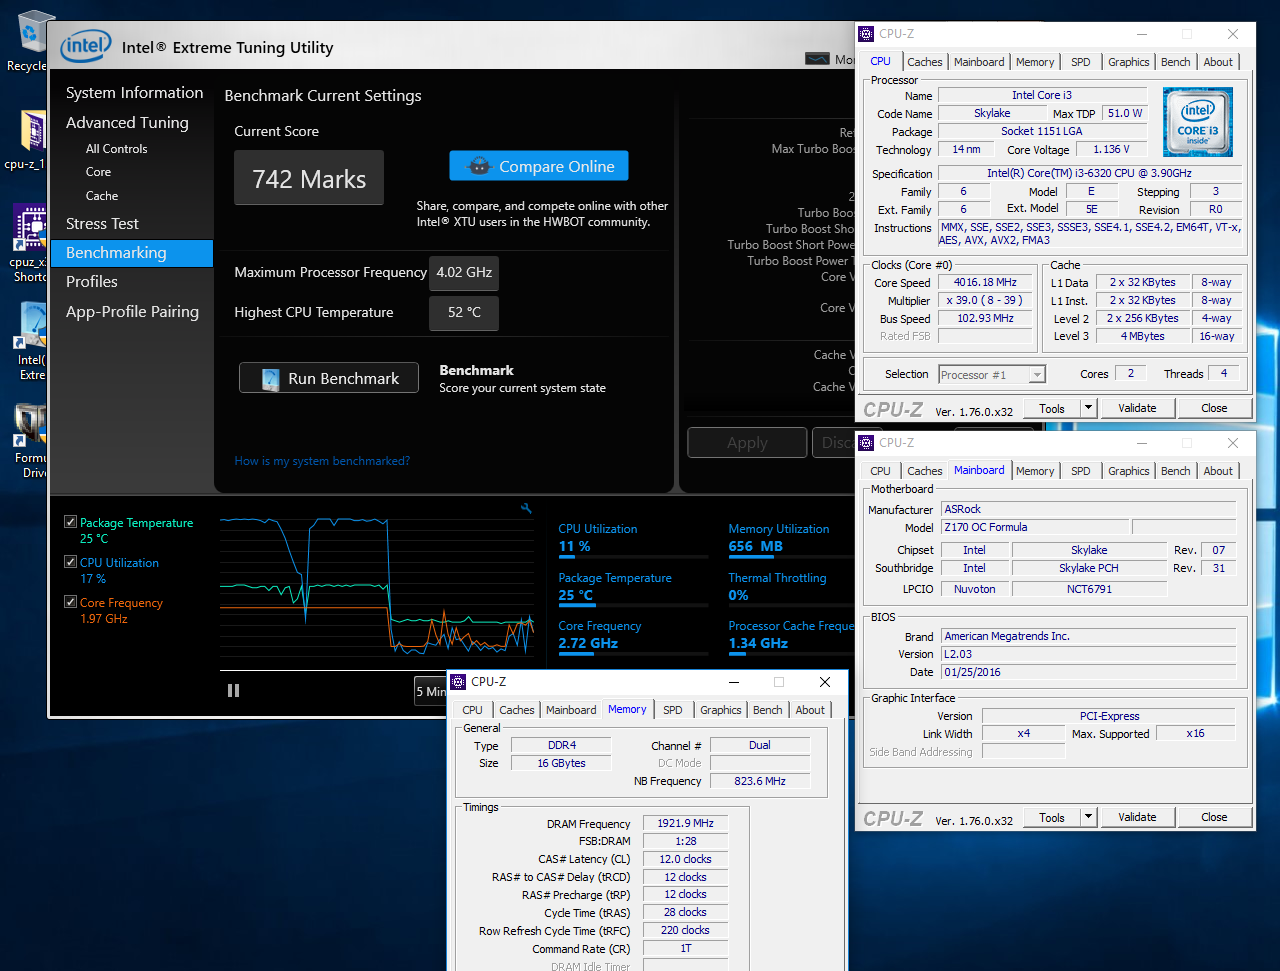Click Tools button in CPU-Z Mainboard window

pyautogui.click(x=1052, y=817)
